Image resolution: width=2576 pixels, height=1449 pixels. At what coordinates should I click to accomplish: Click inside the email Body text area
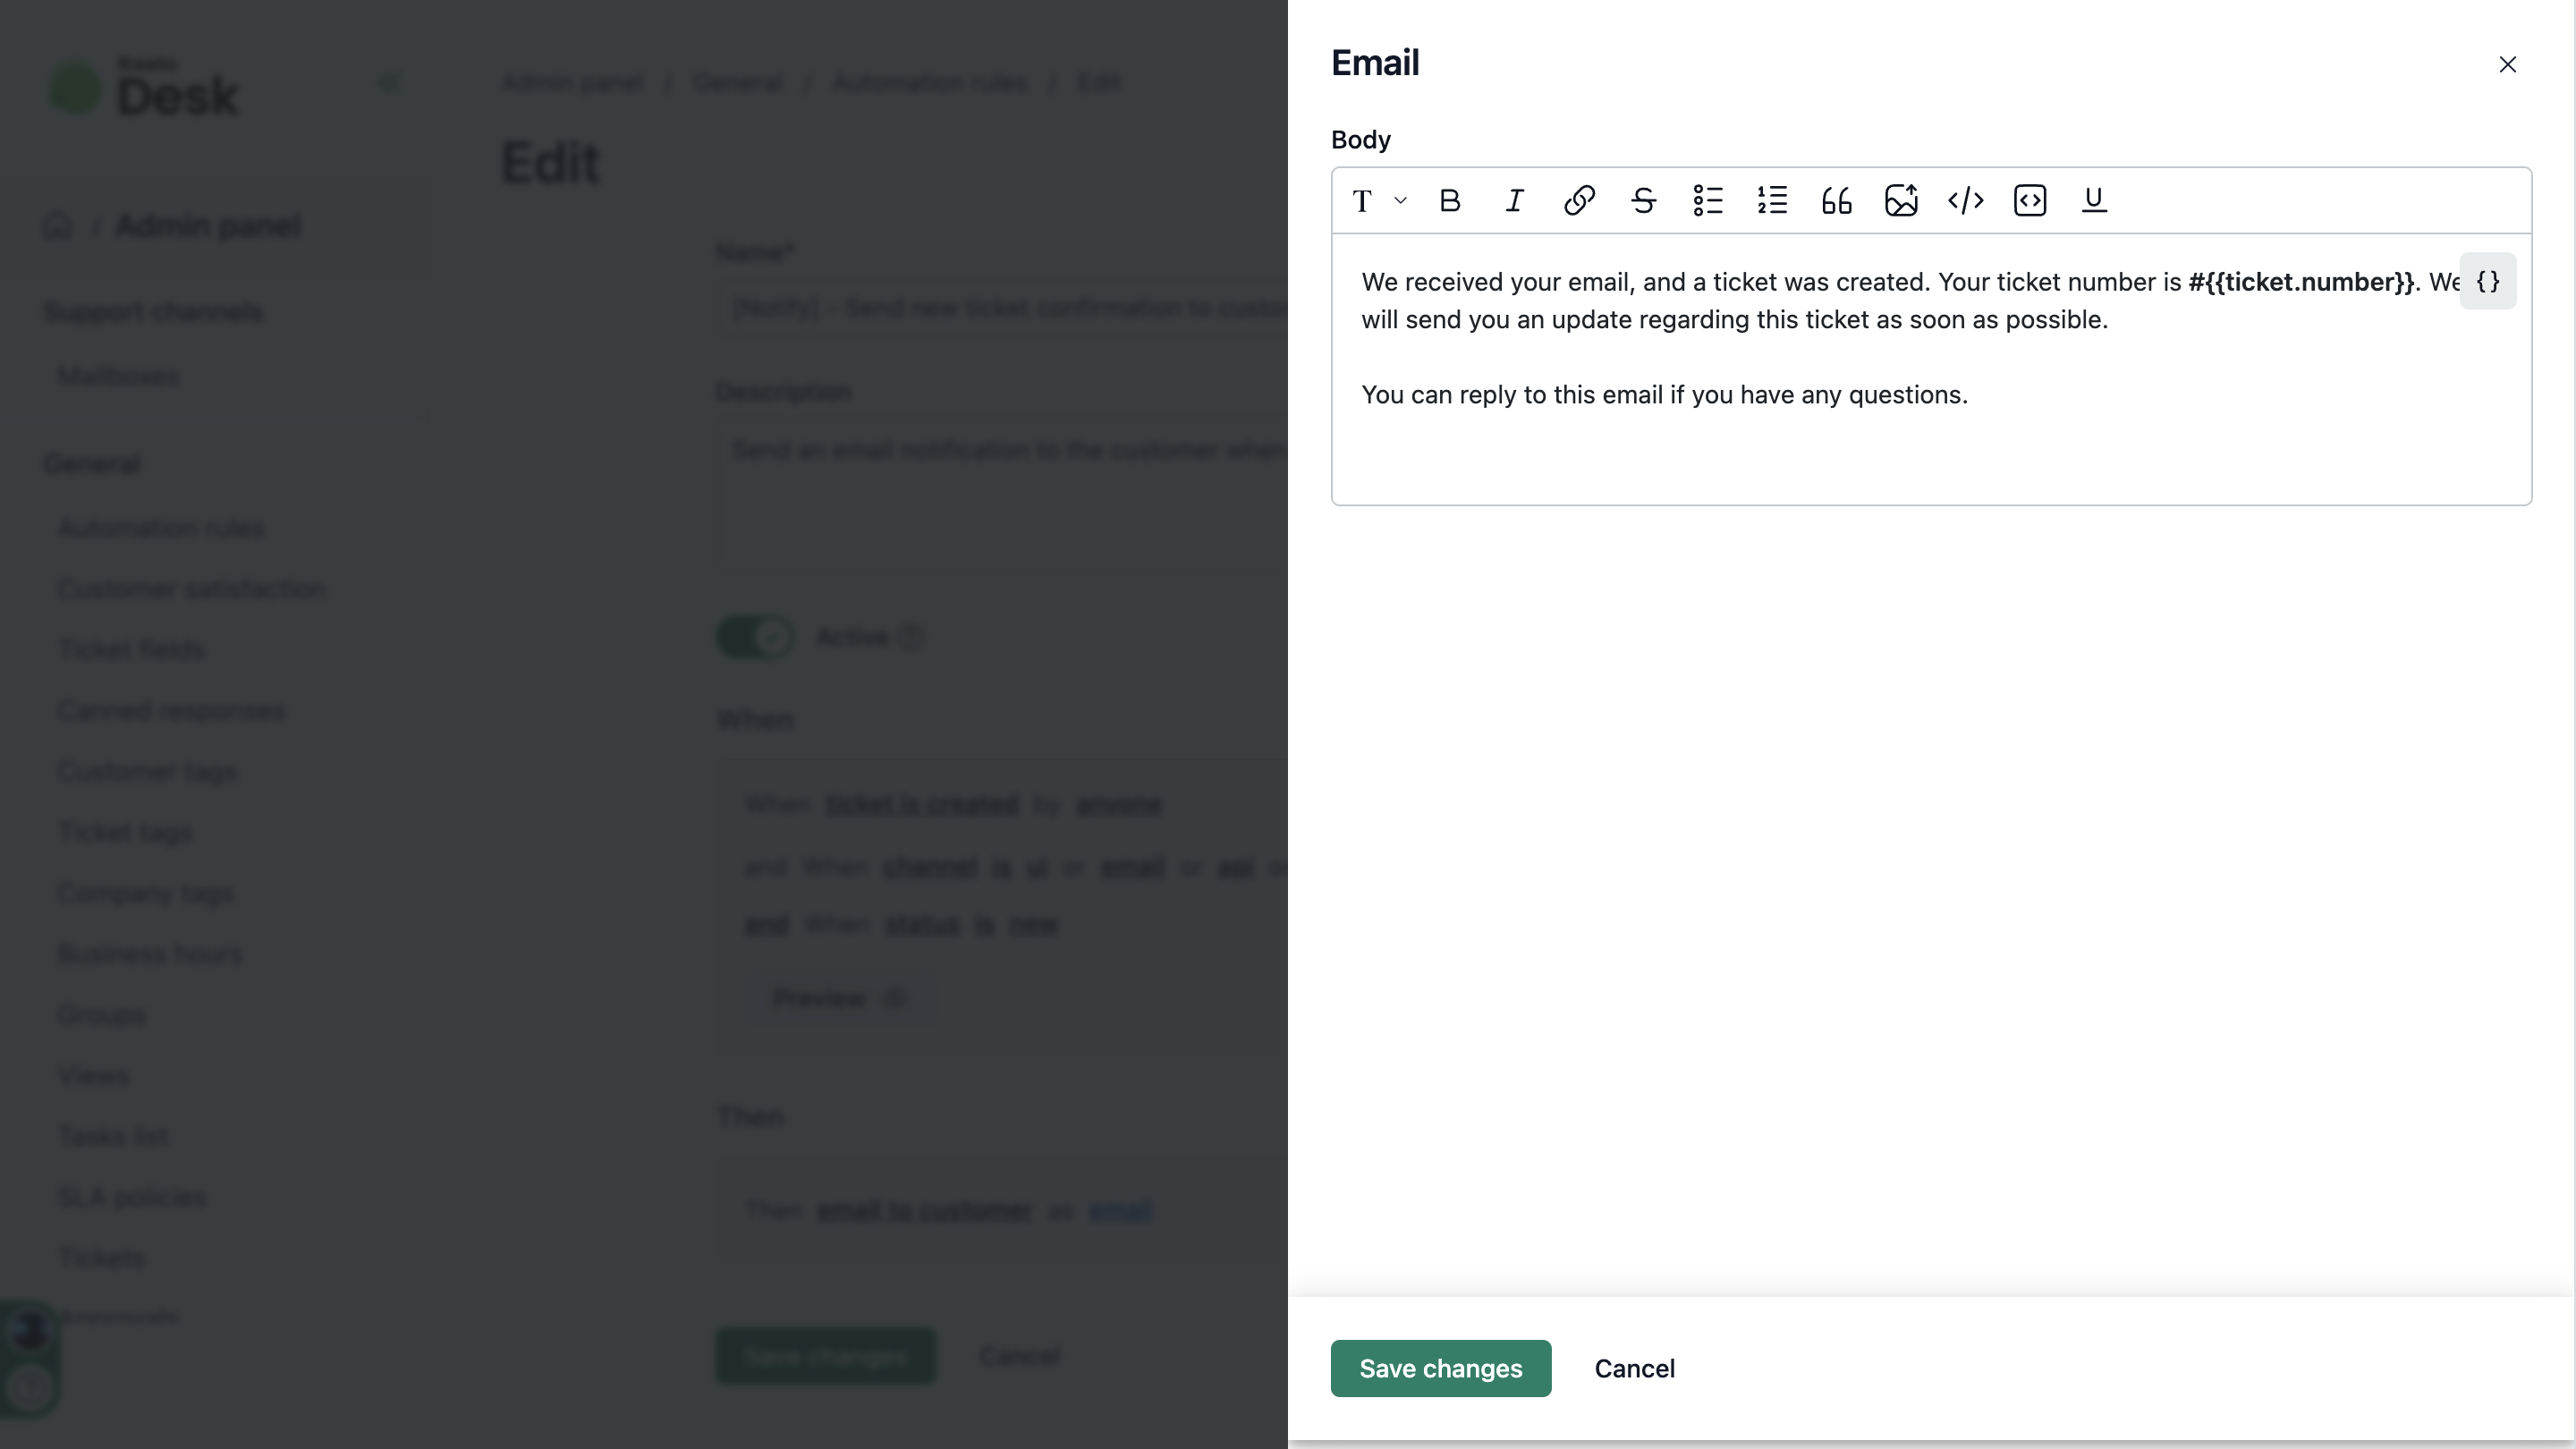pos(1931,370)
